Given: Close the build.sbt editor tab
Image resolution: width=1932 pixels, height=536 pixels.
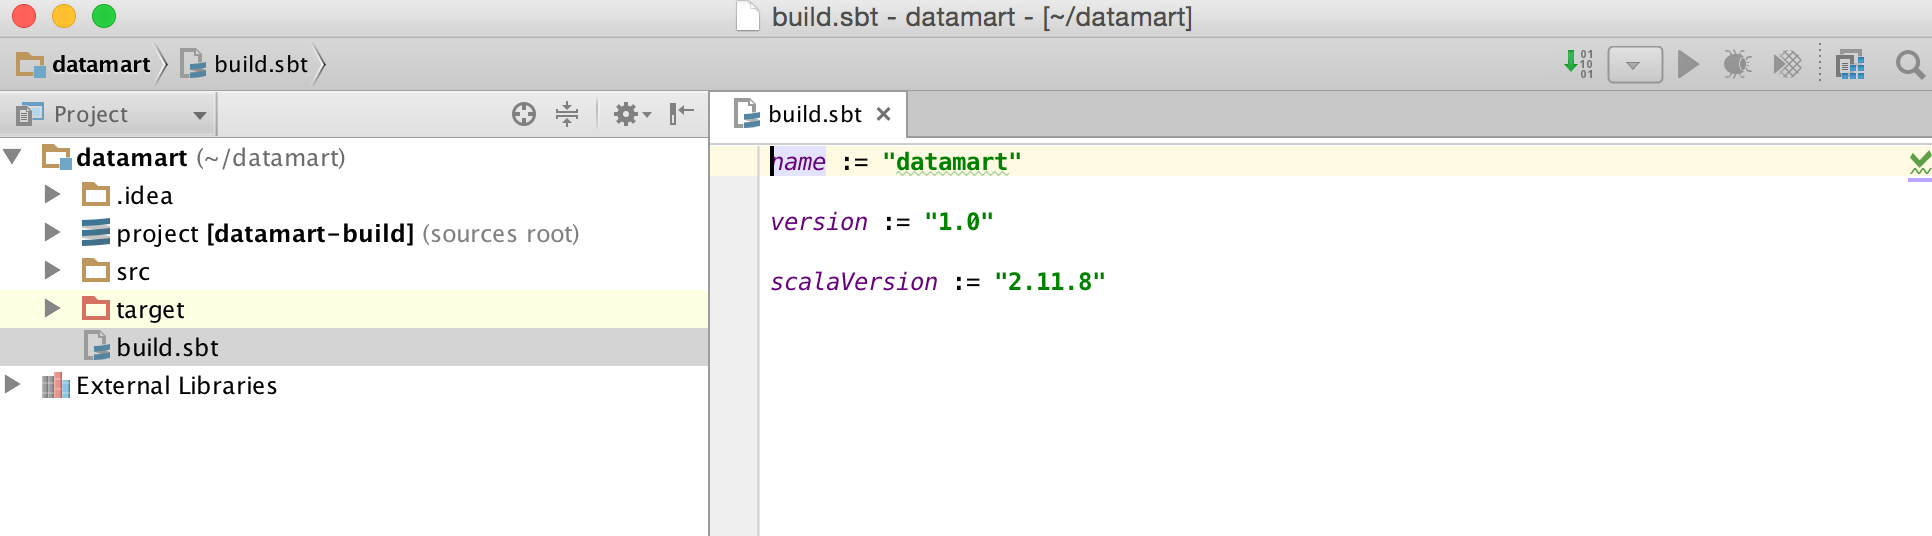Looking at the screenshot, I should [883, 114].
